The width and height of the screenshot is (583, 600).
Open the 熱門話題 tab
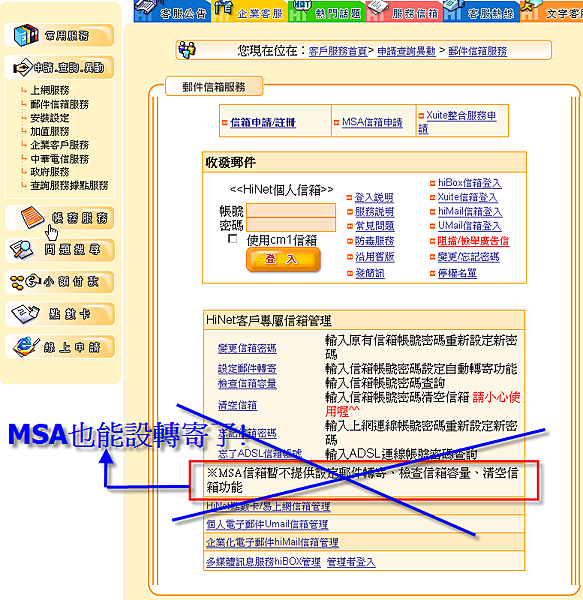click(x=327, y=11)
